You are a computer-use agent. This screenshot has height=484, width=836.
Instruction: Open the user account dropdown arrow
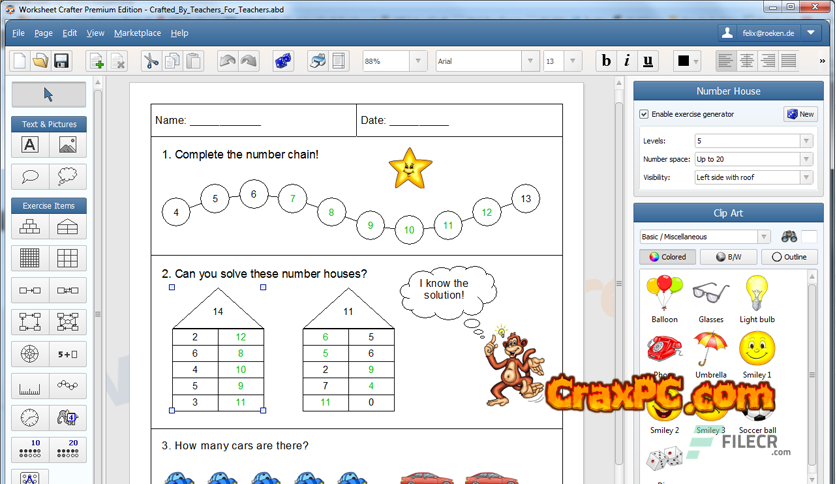pyautogui.click(x=811, y=33)
